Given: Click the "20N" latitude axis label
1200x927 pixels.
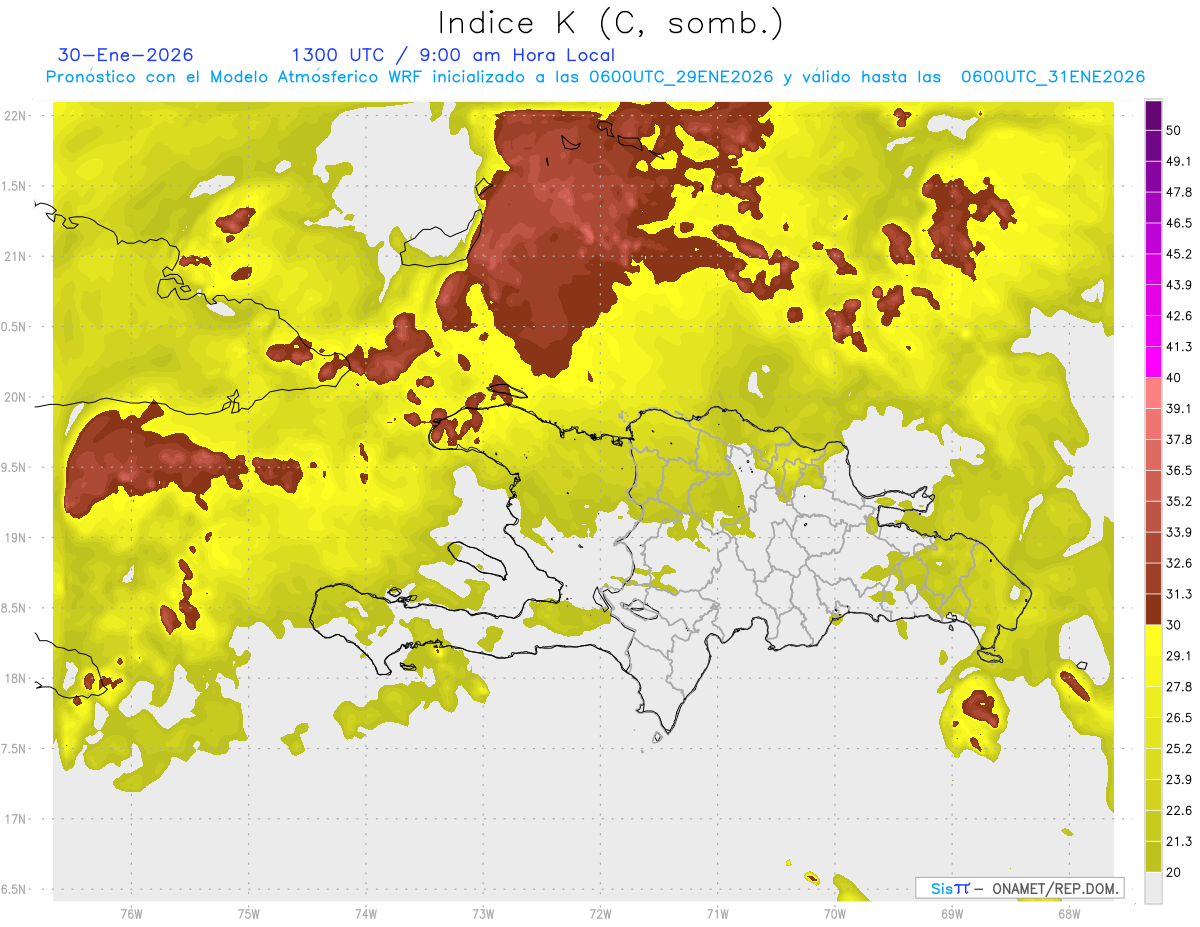Looking at the screenshot, I should (x=16, y=397).
